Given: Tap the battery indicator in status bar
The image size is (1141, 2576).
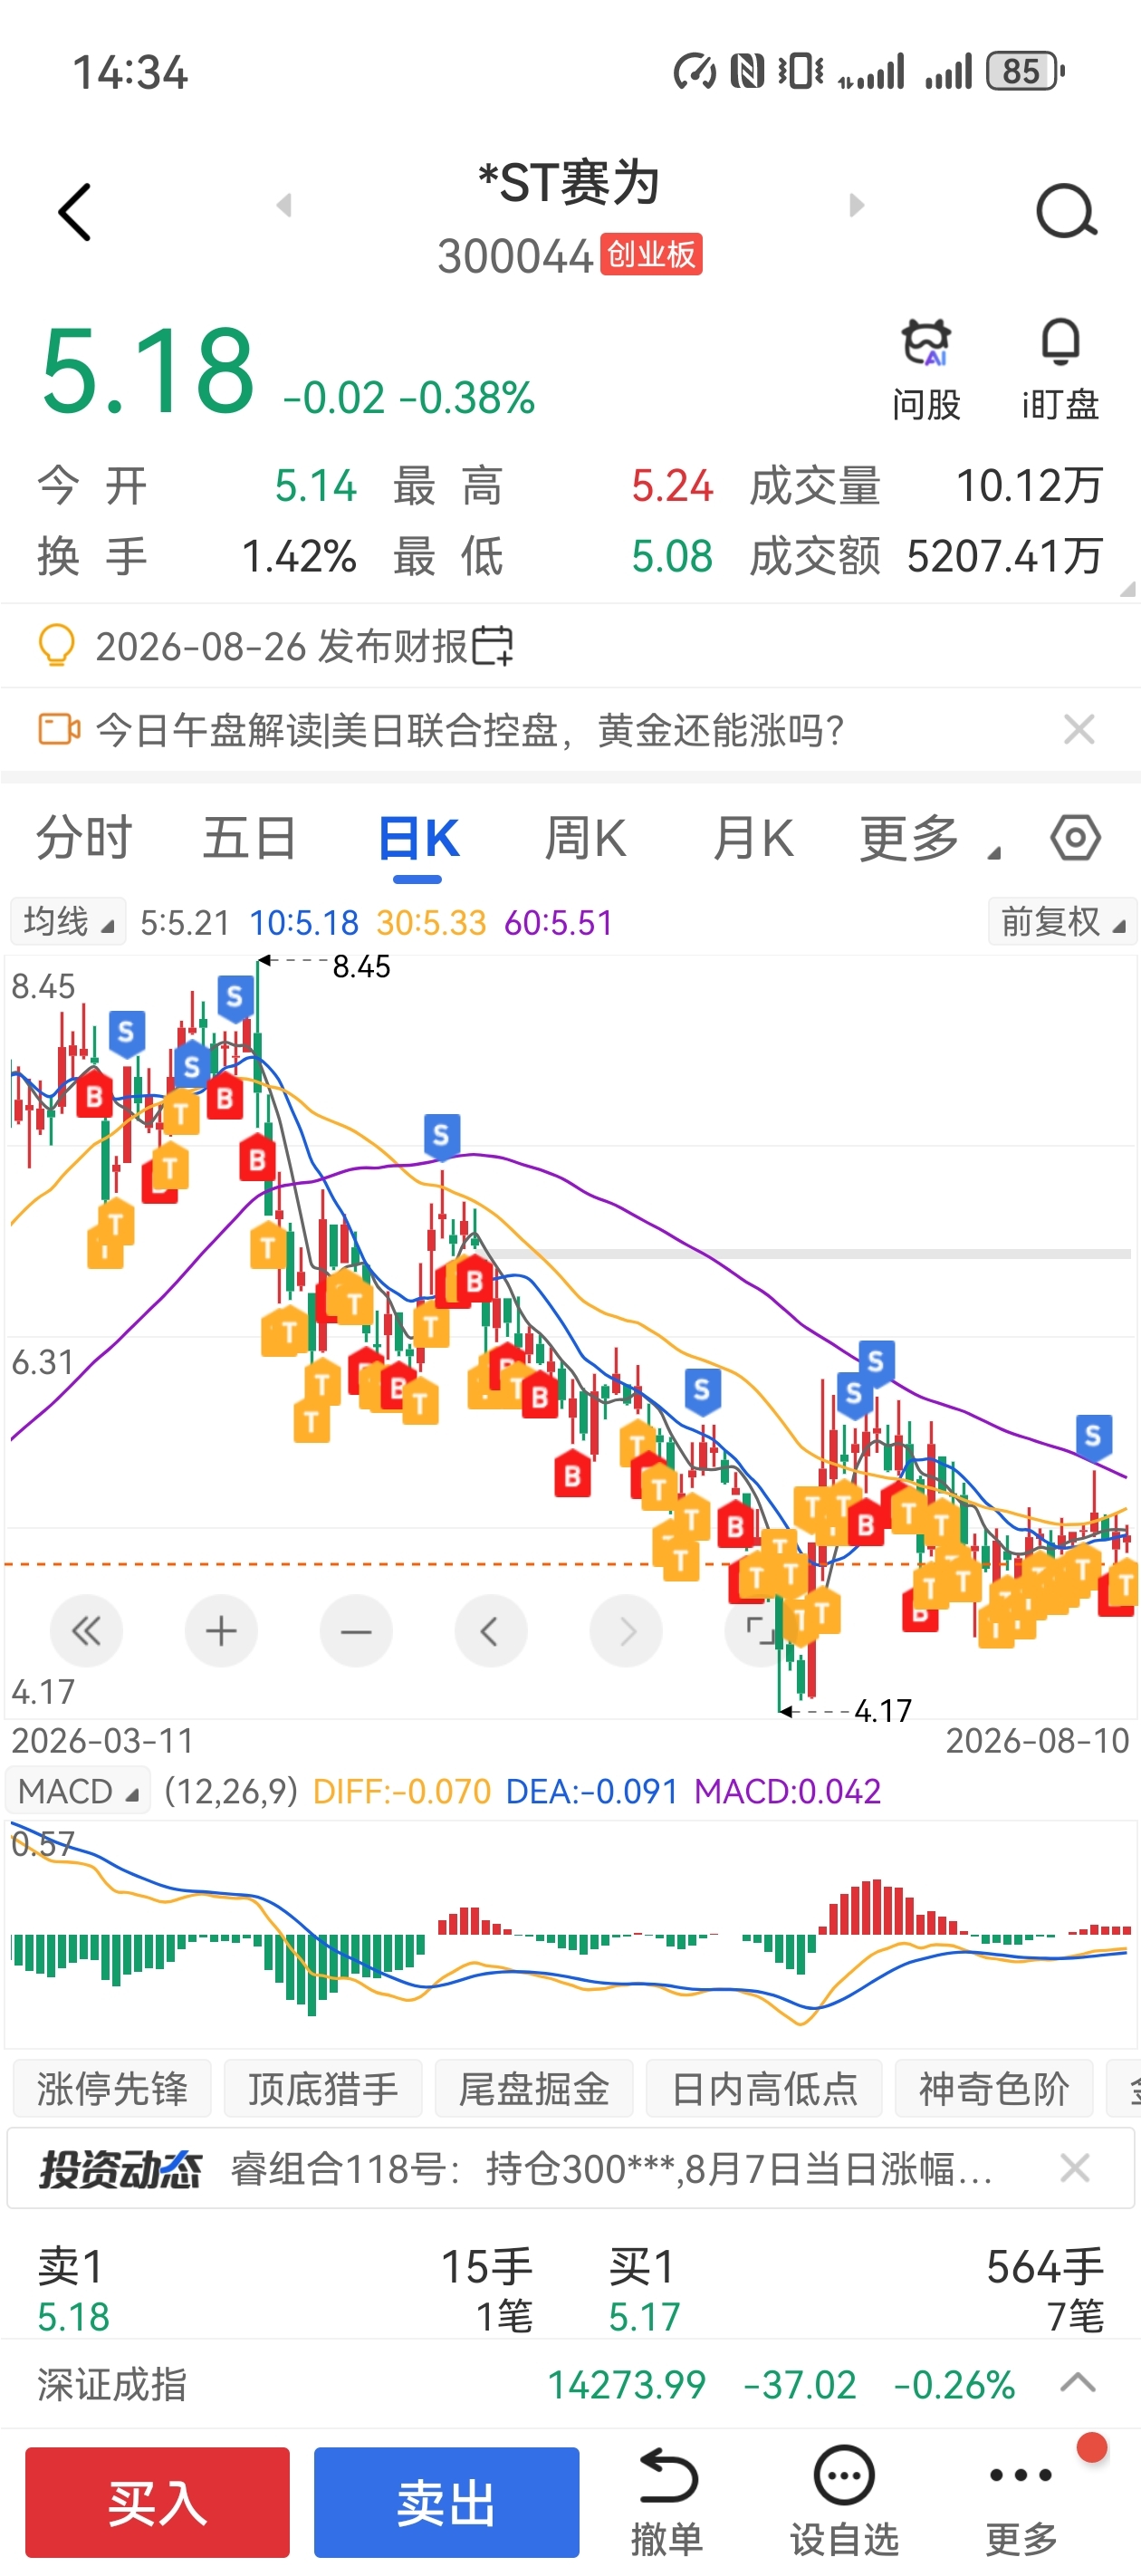Looking at the screenshot, I should click(1025, 71).
